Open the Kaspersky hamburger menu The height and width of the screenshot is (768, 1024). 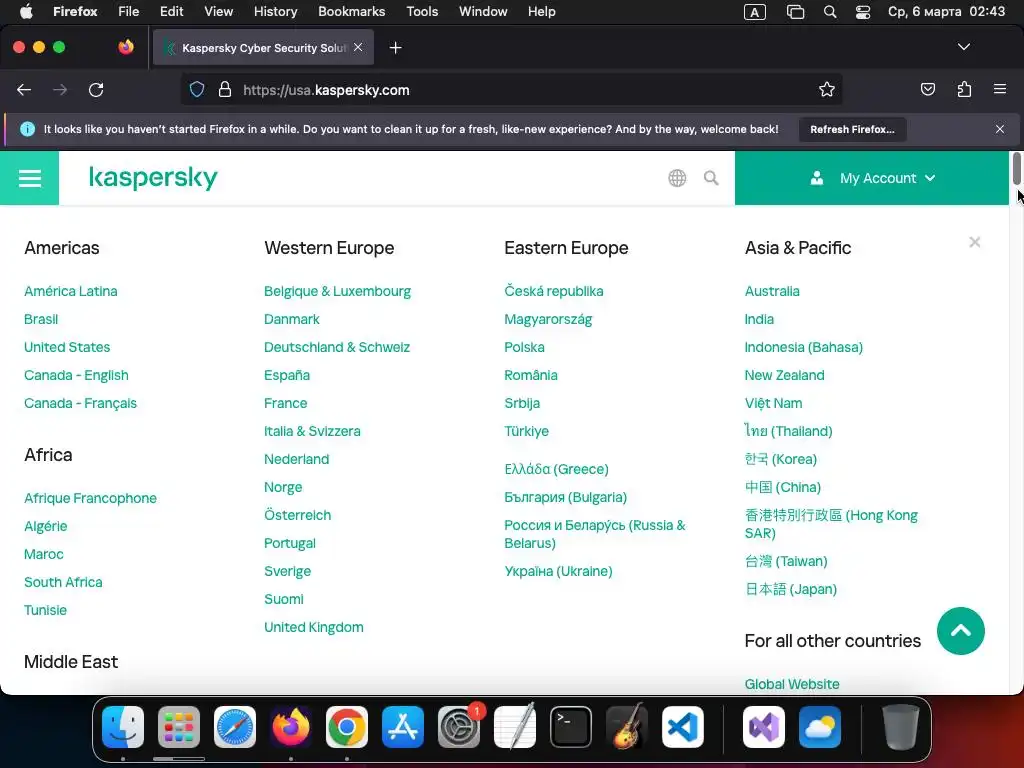pyautogui.click(x=29, y=178)
